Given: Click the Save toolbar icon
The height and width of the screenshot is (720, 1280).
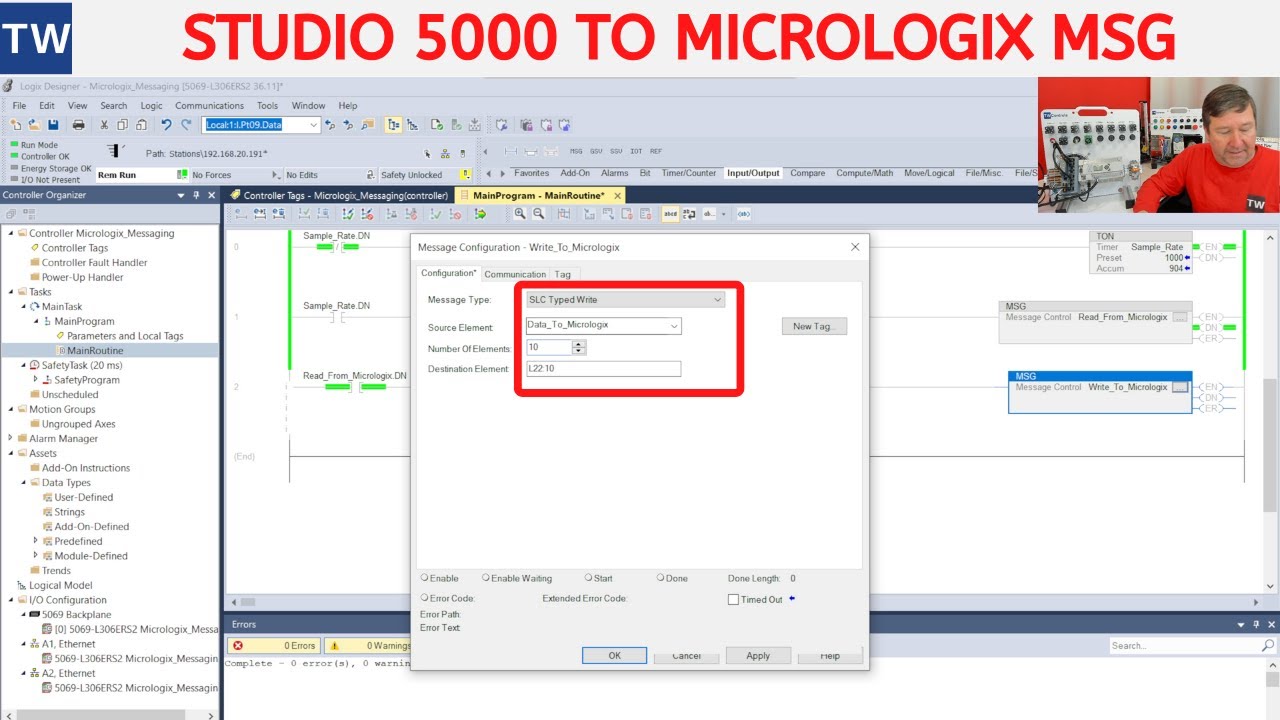Looking at the screenshot, I should coord(53,125).
